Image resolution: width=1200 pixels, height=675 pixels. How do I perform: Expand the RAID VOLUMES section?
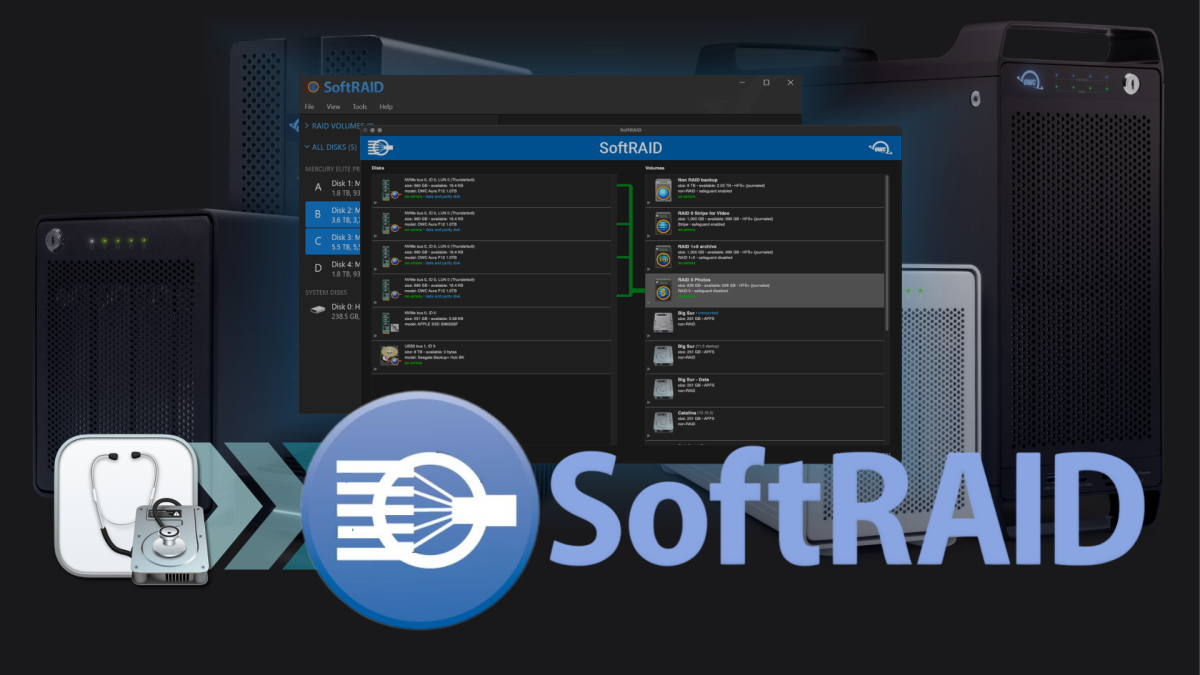tap(307, 125)
